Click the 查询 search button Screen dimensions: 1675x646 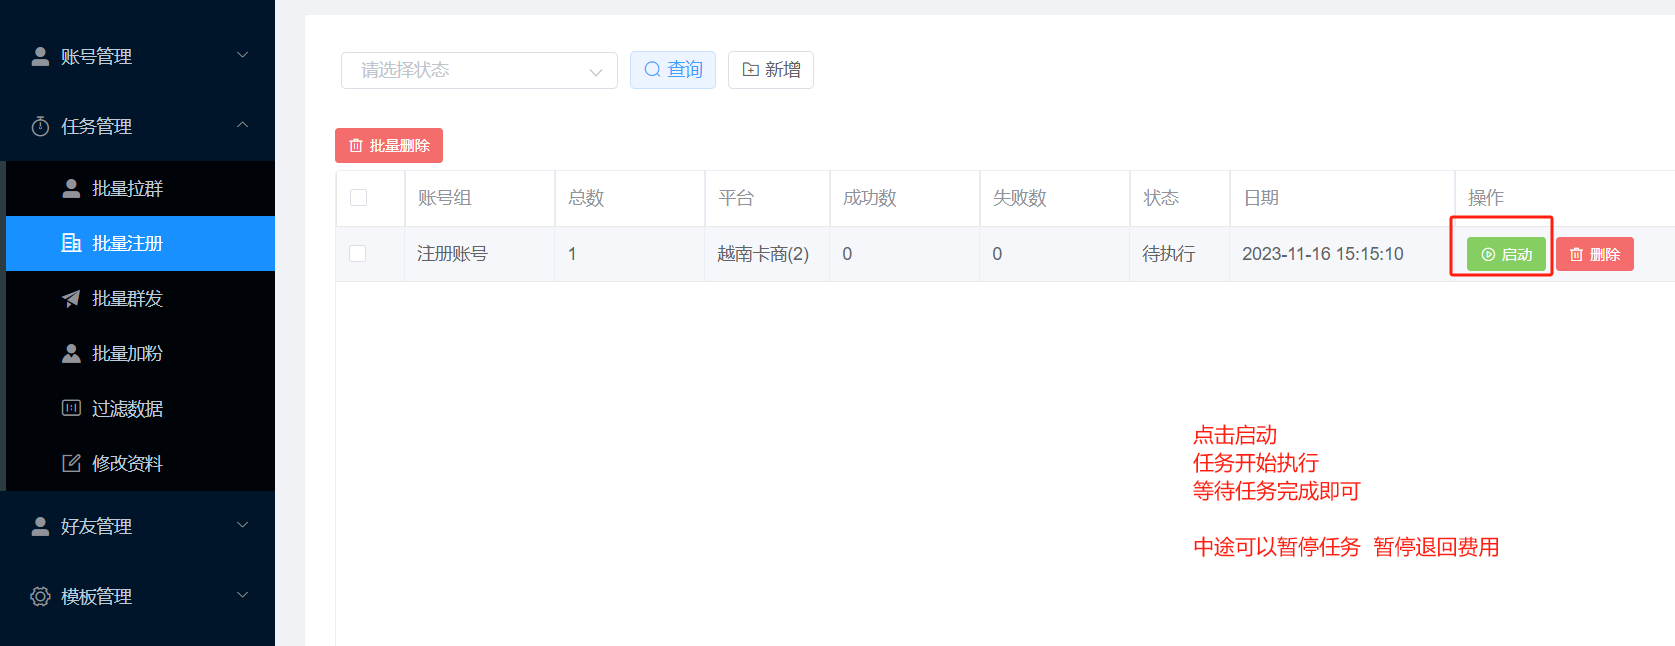673,70
